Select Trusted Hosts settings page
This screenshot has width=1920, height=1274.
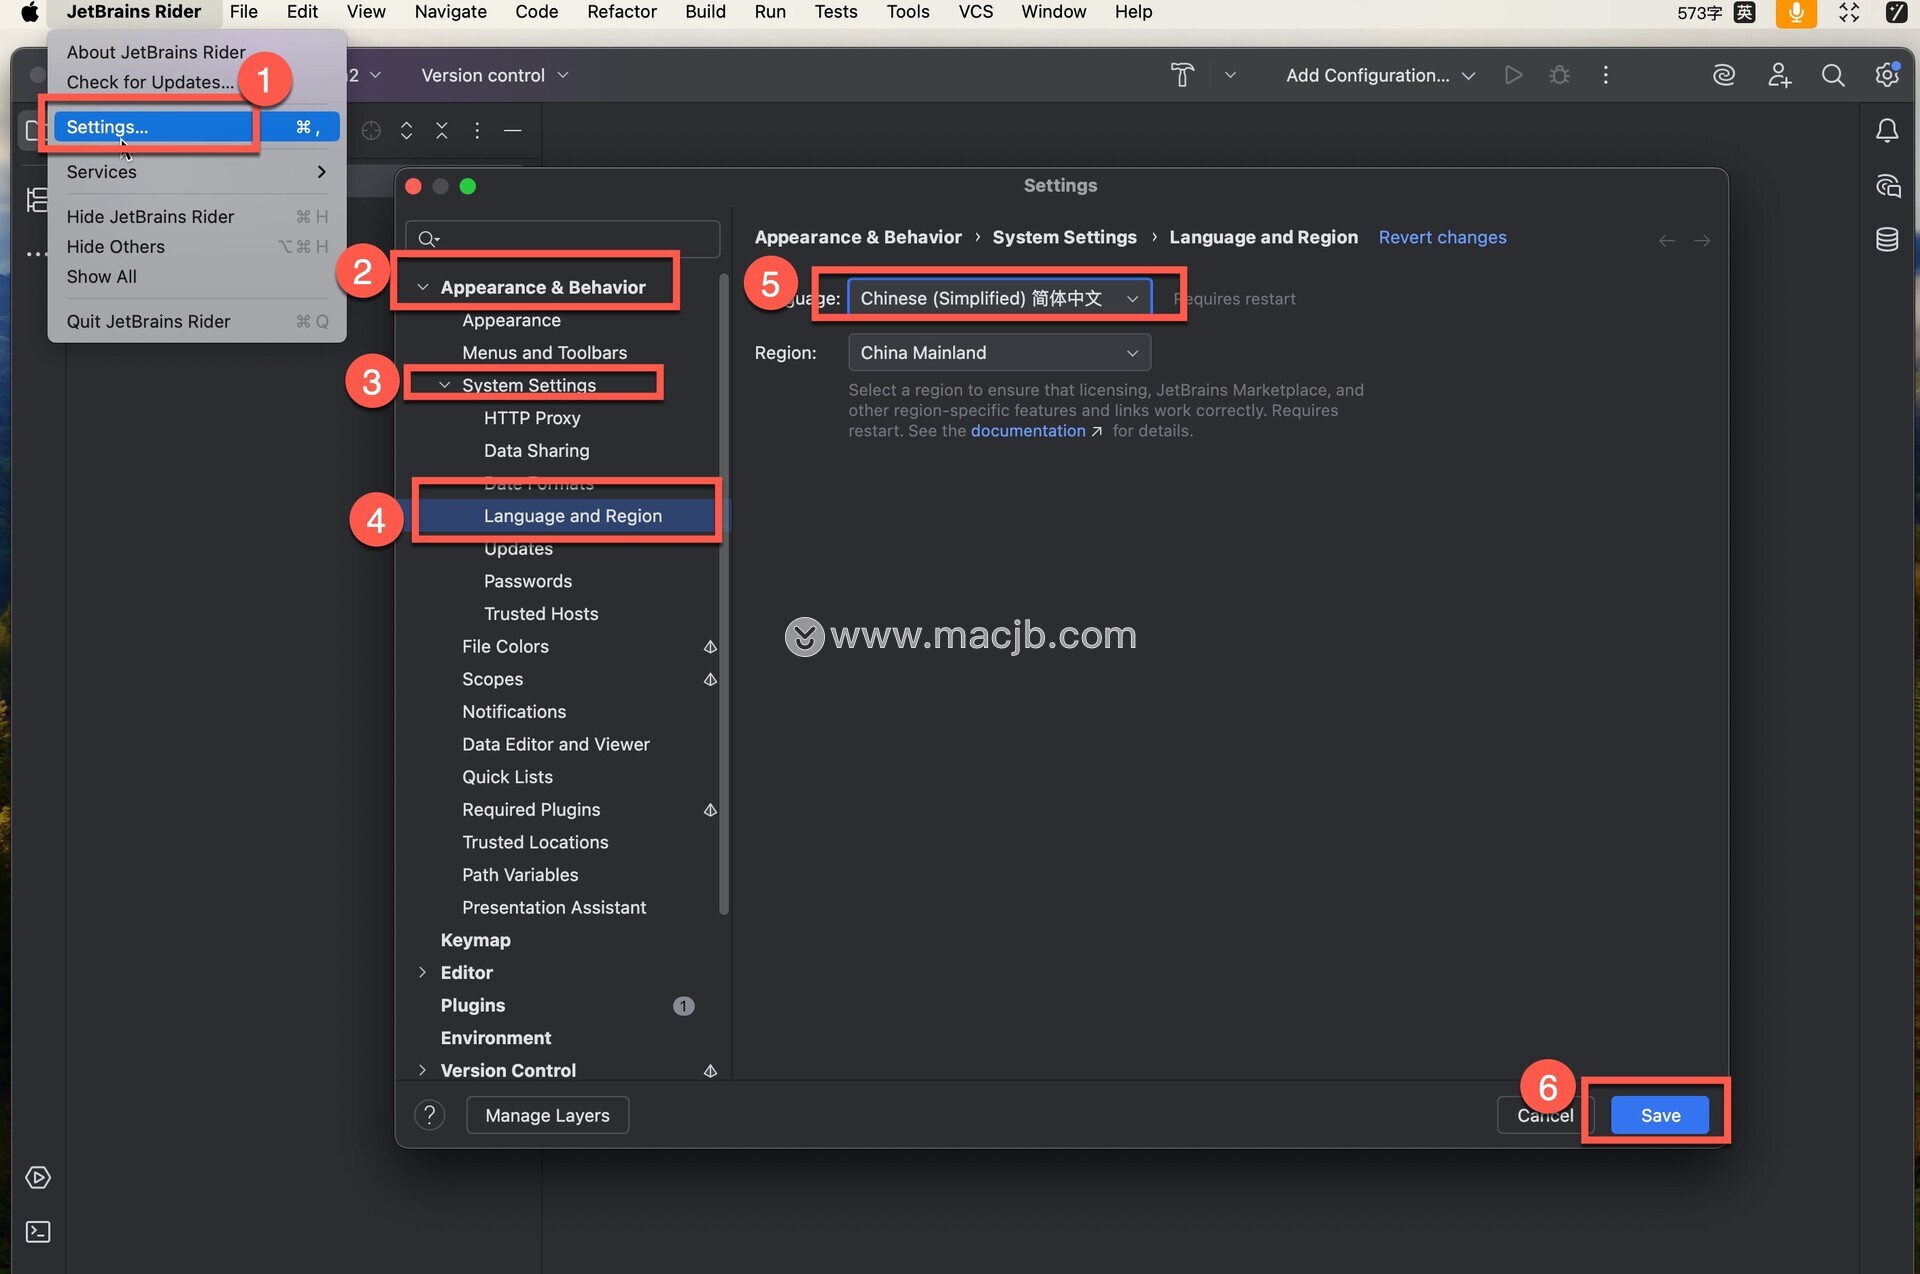(541, 614)
